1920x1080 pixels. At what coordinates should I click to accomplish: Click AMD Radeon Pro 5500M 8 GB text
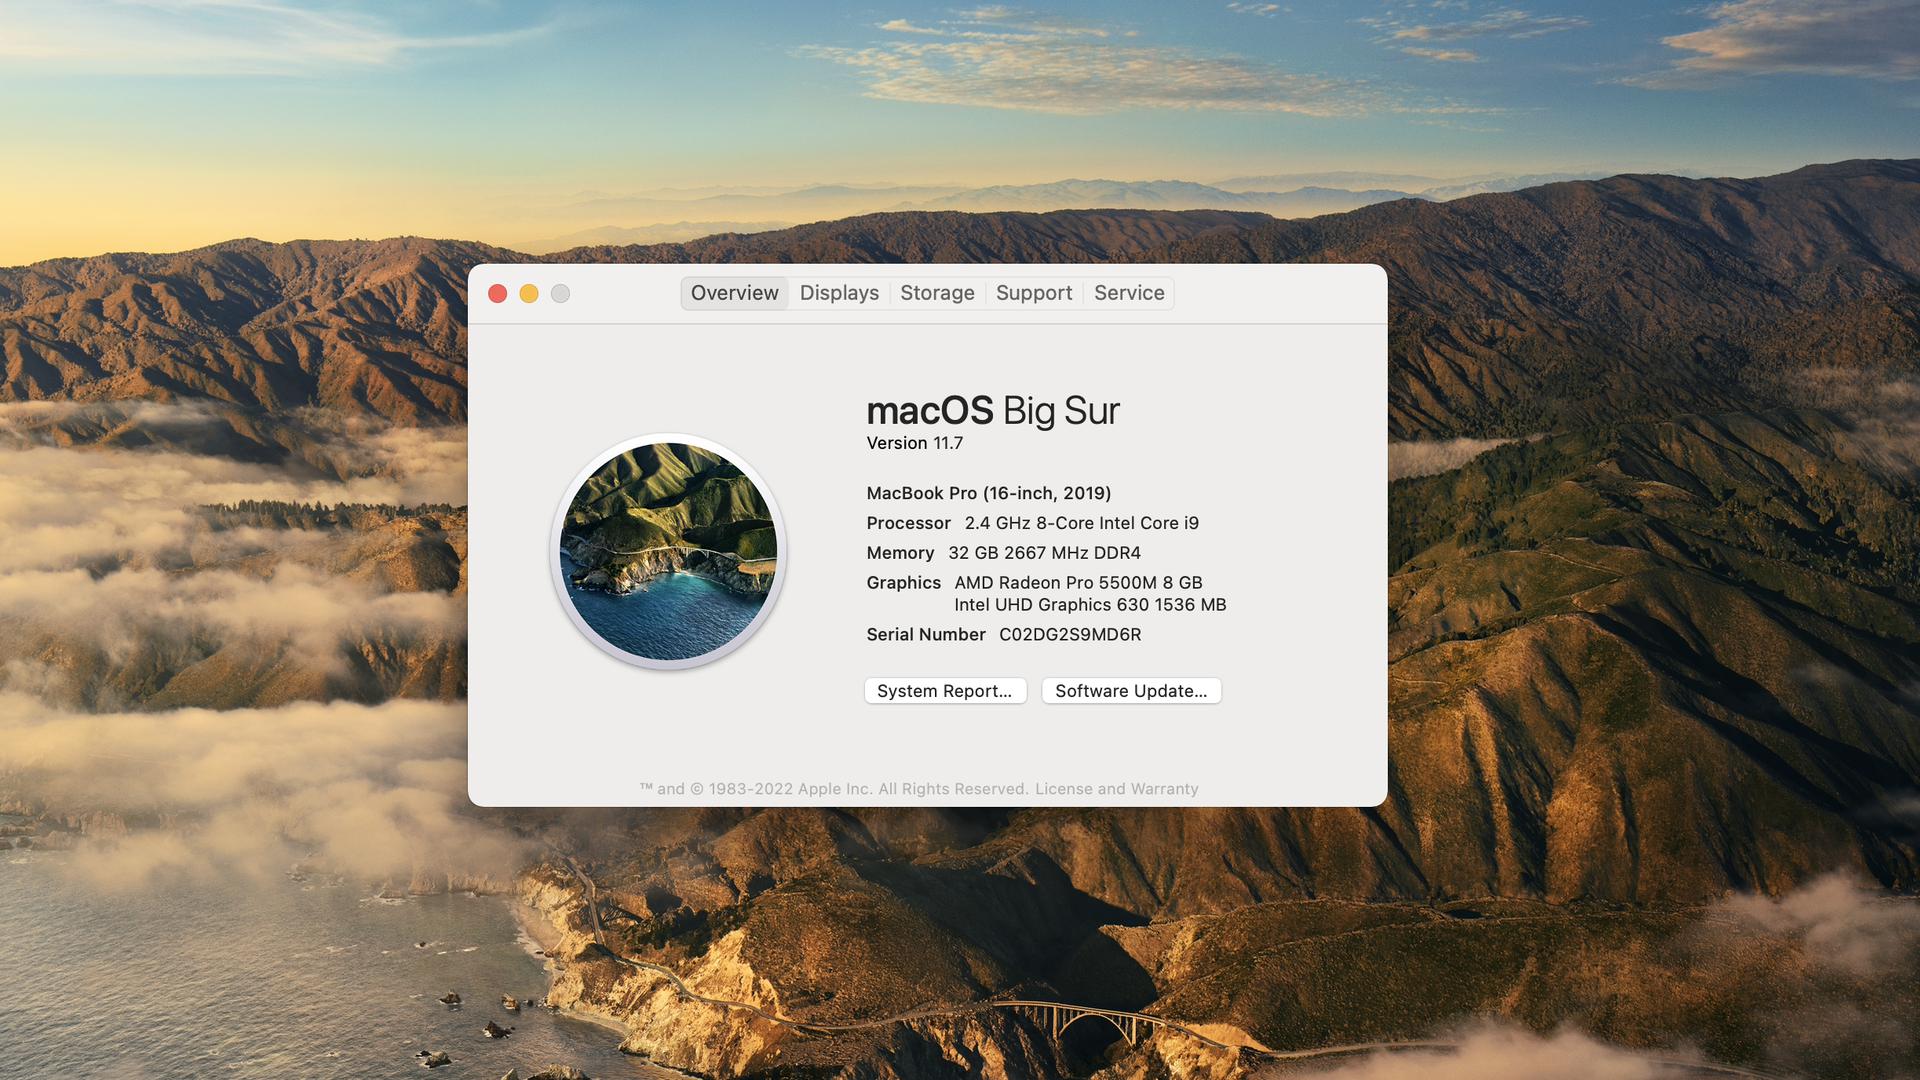click(x=1078, y=583)
